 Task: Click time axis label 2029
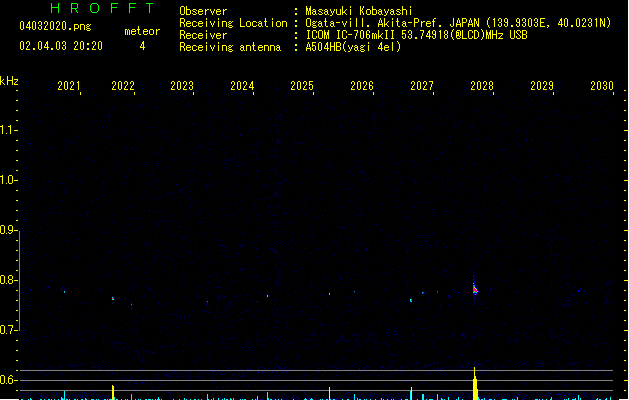[x=542, y=86]
